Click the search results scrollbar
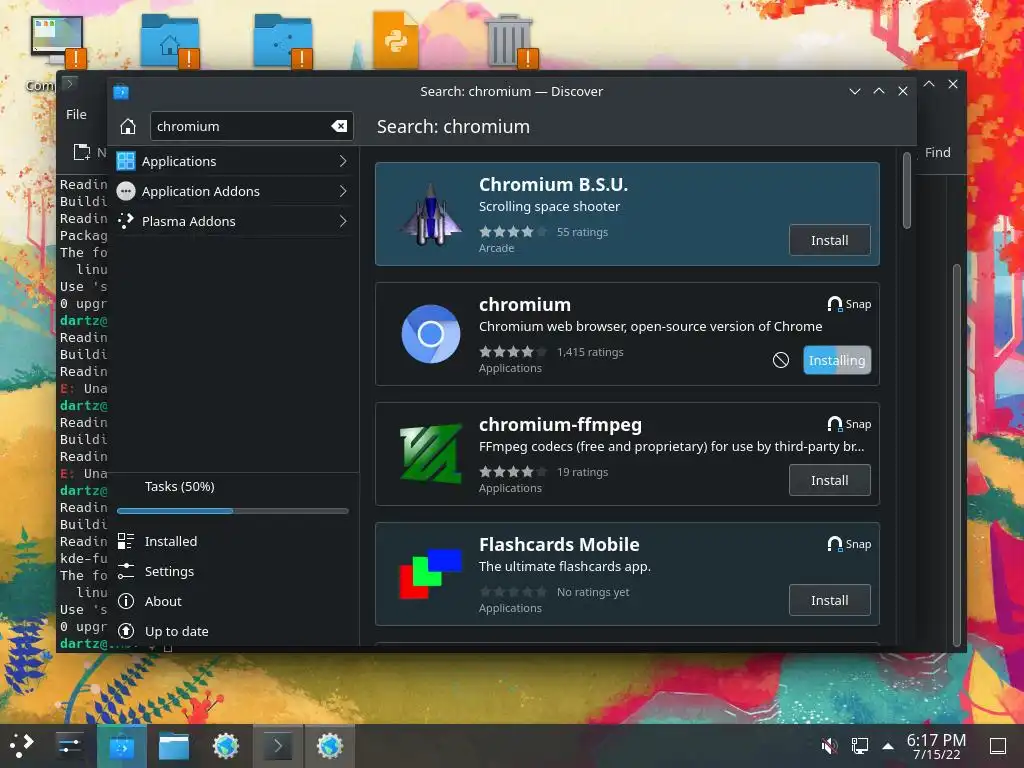 pyautogui.click(x=906, y=191)
